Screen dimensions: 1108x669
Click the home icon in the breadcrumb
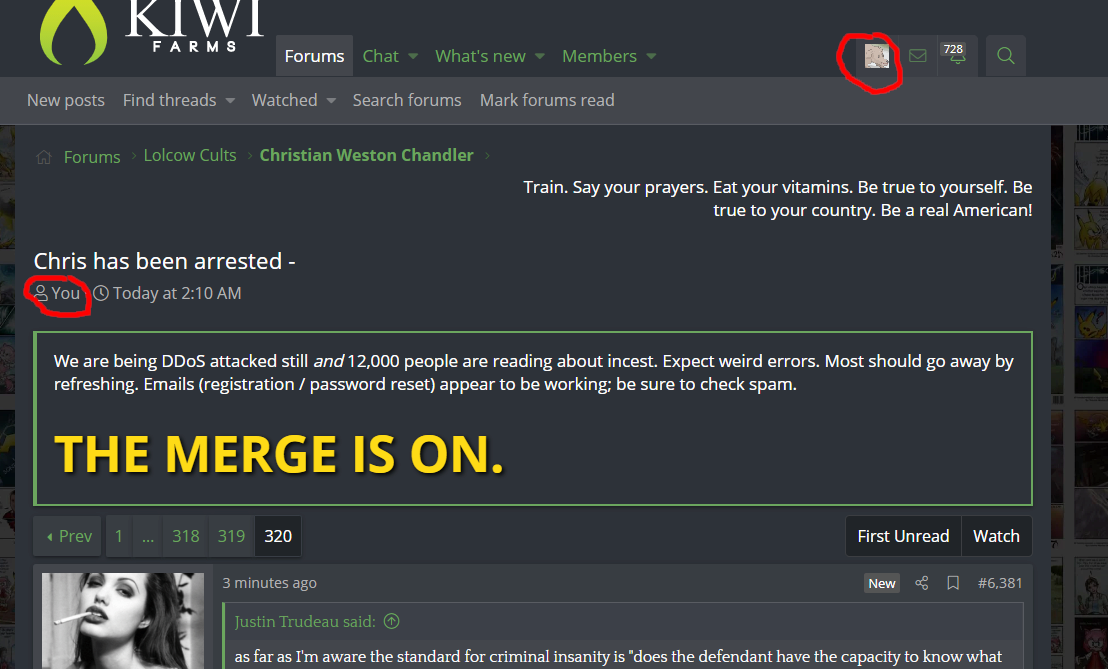coord(44,157)
